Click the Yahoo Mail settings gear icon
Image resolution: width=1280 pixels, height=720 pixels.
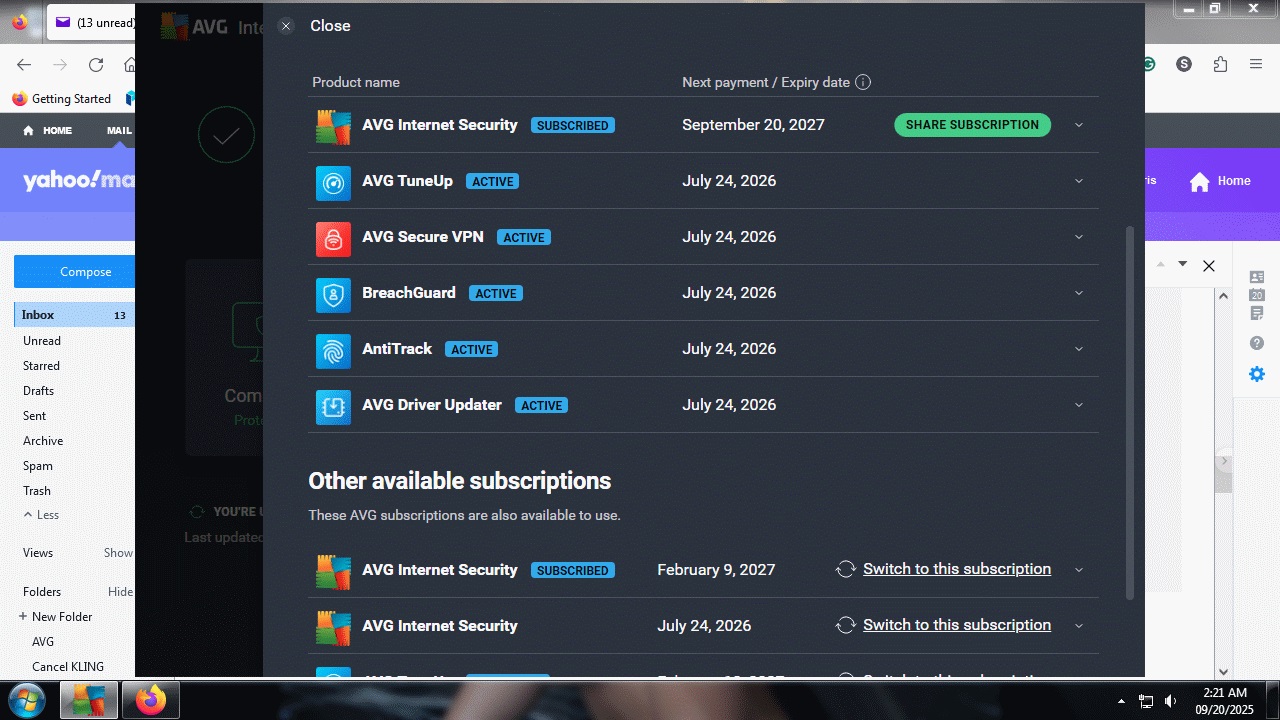click(1256, 374)
